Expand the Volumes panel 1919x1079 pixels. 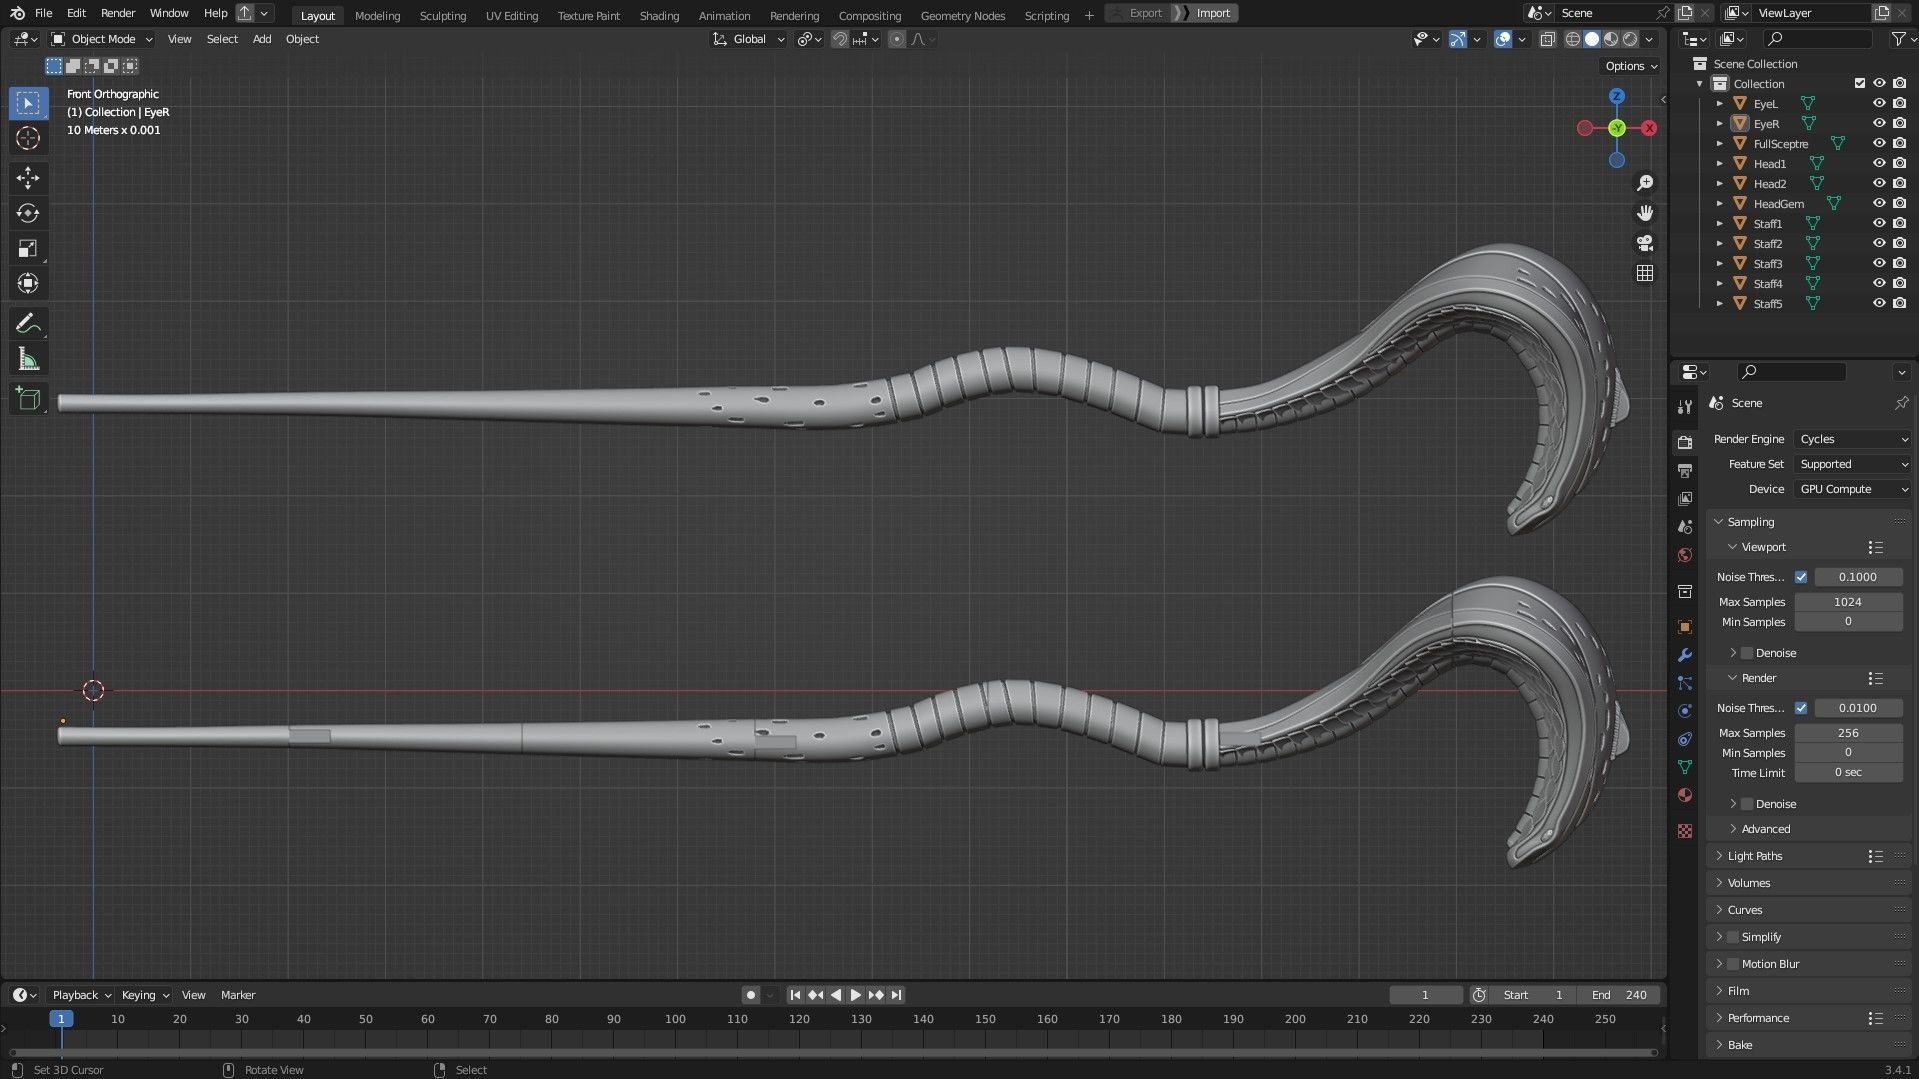point(1748,883)
